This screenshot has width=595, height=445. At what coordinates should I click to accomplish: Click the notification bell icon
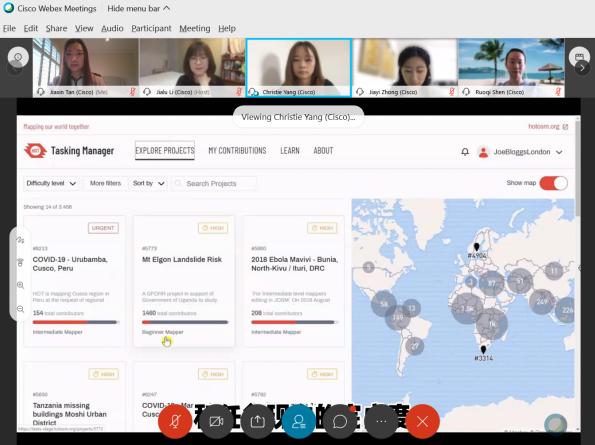pyautogui.click(x=465, y=152)
